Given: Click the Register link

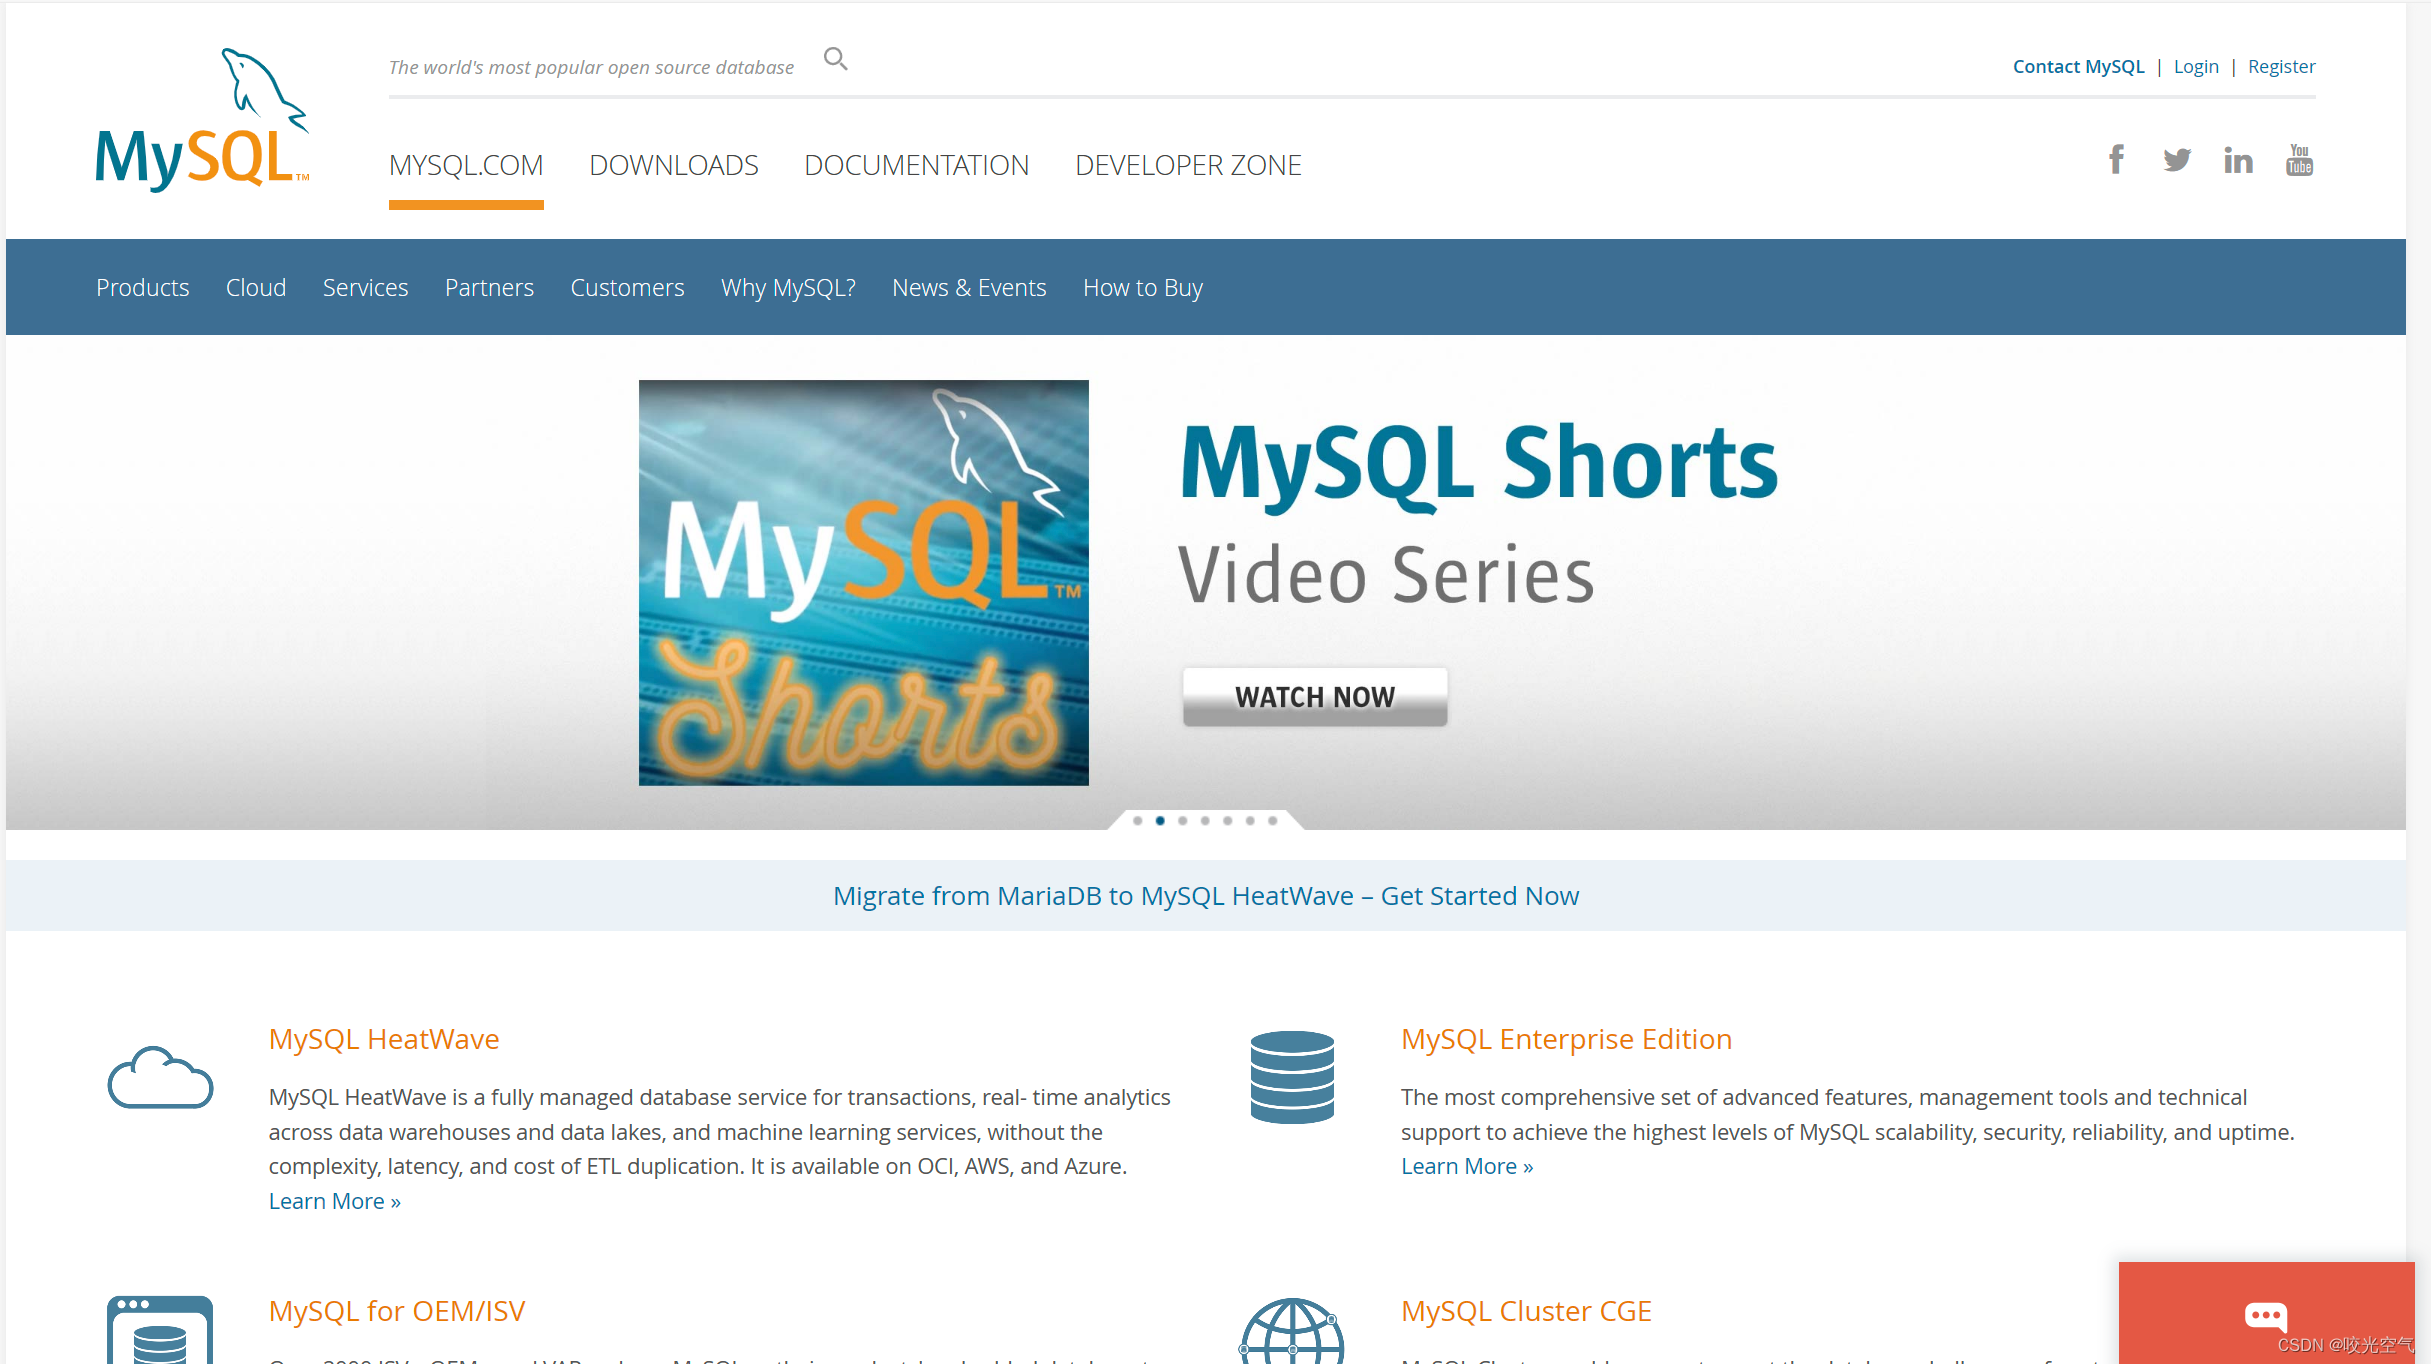Looking at the screenshot, I should 2281,66.
